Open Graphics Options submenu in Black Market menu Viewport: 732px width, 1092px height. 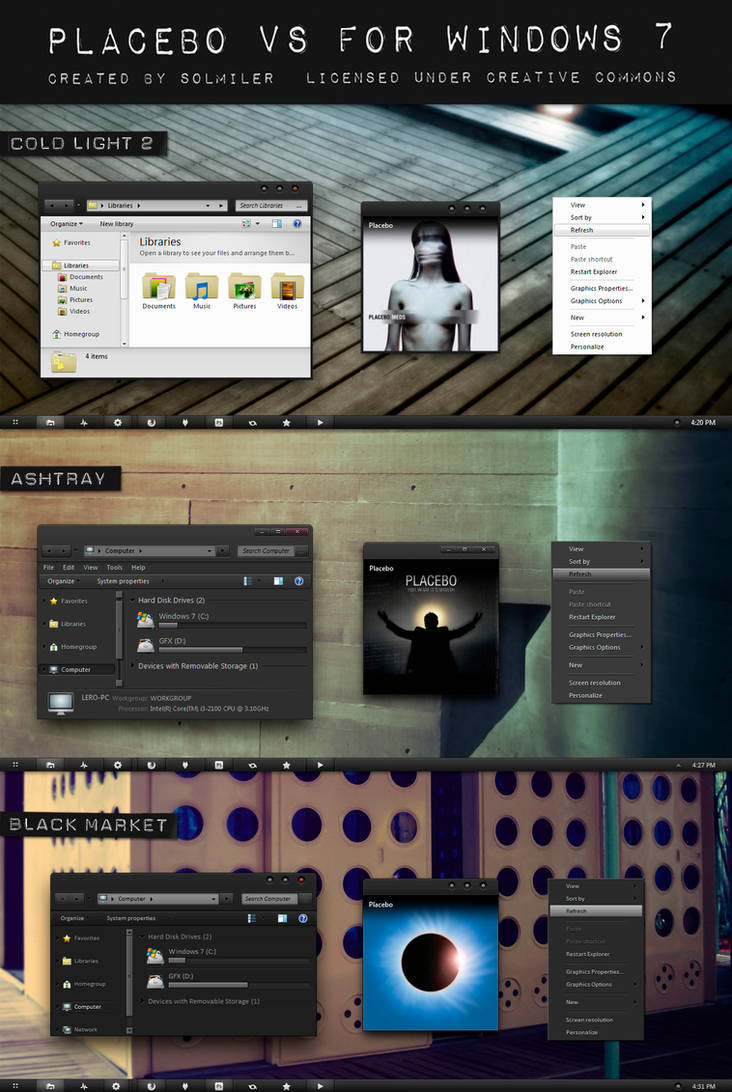[595, 984]
